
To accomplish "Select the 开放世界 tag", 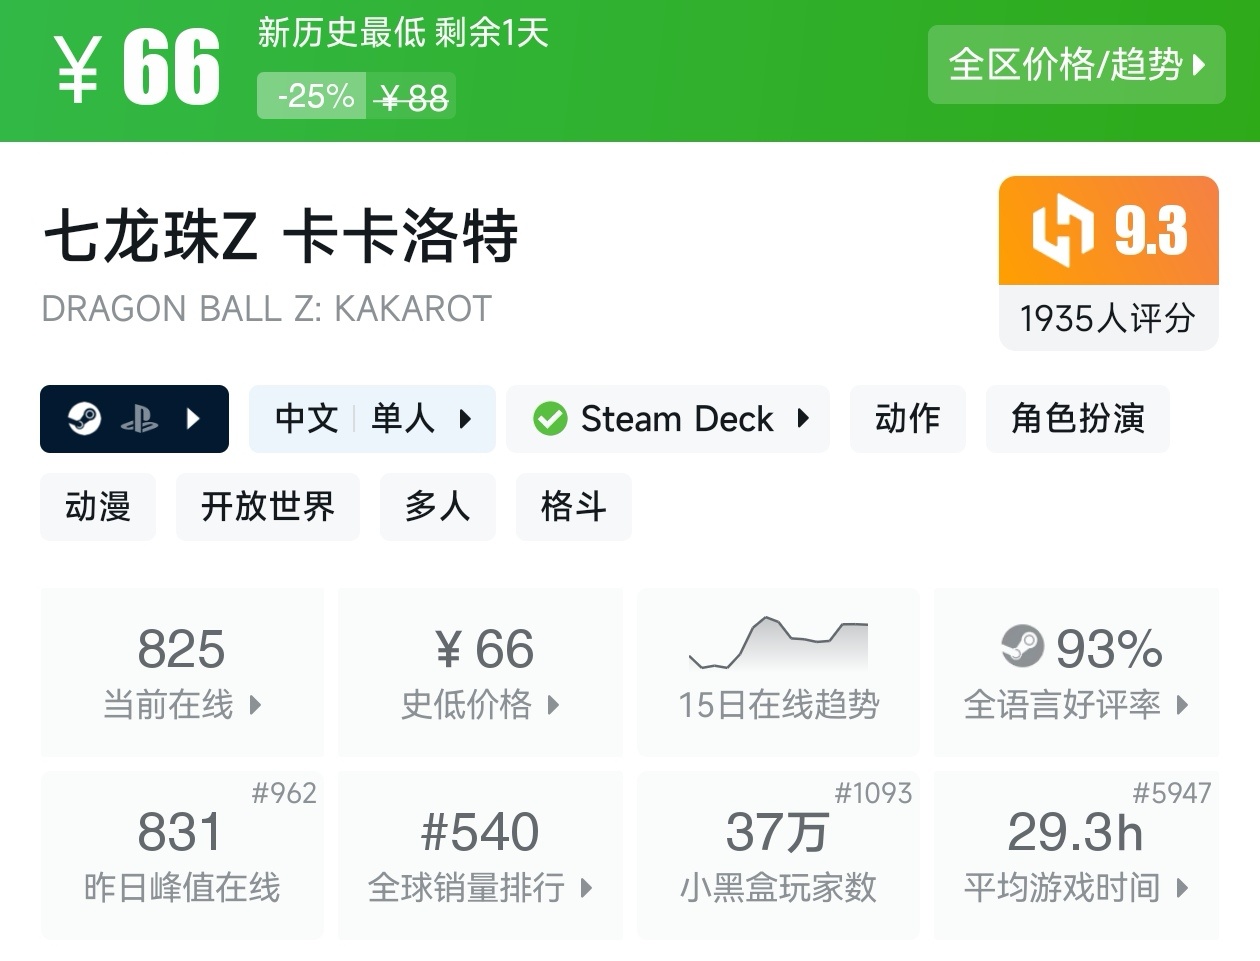I will (267, 507).
